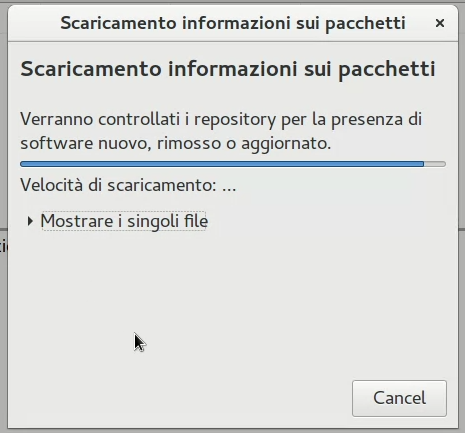This screenshot has width=465, height=433.
Task: Click the 'Mostrare i singoli file' label
Action: (x=124, y=221)
